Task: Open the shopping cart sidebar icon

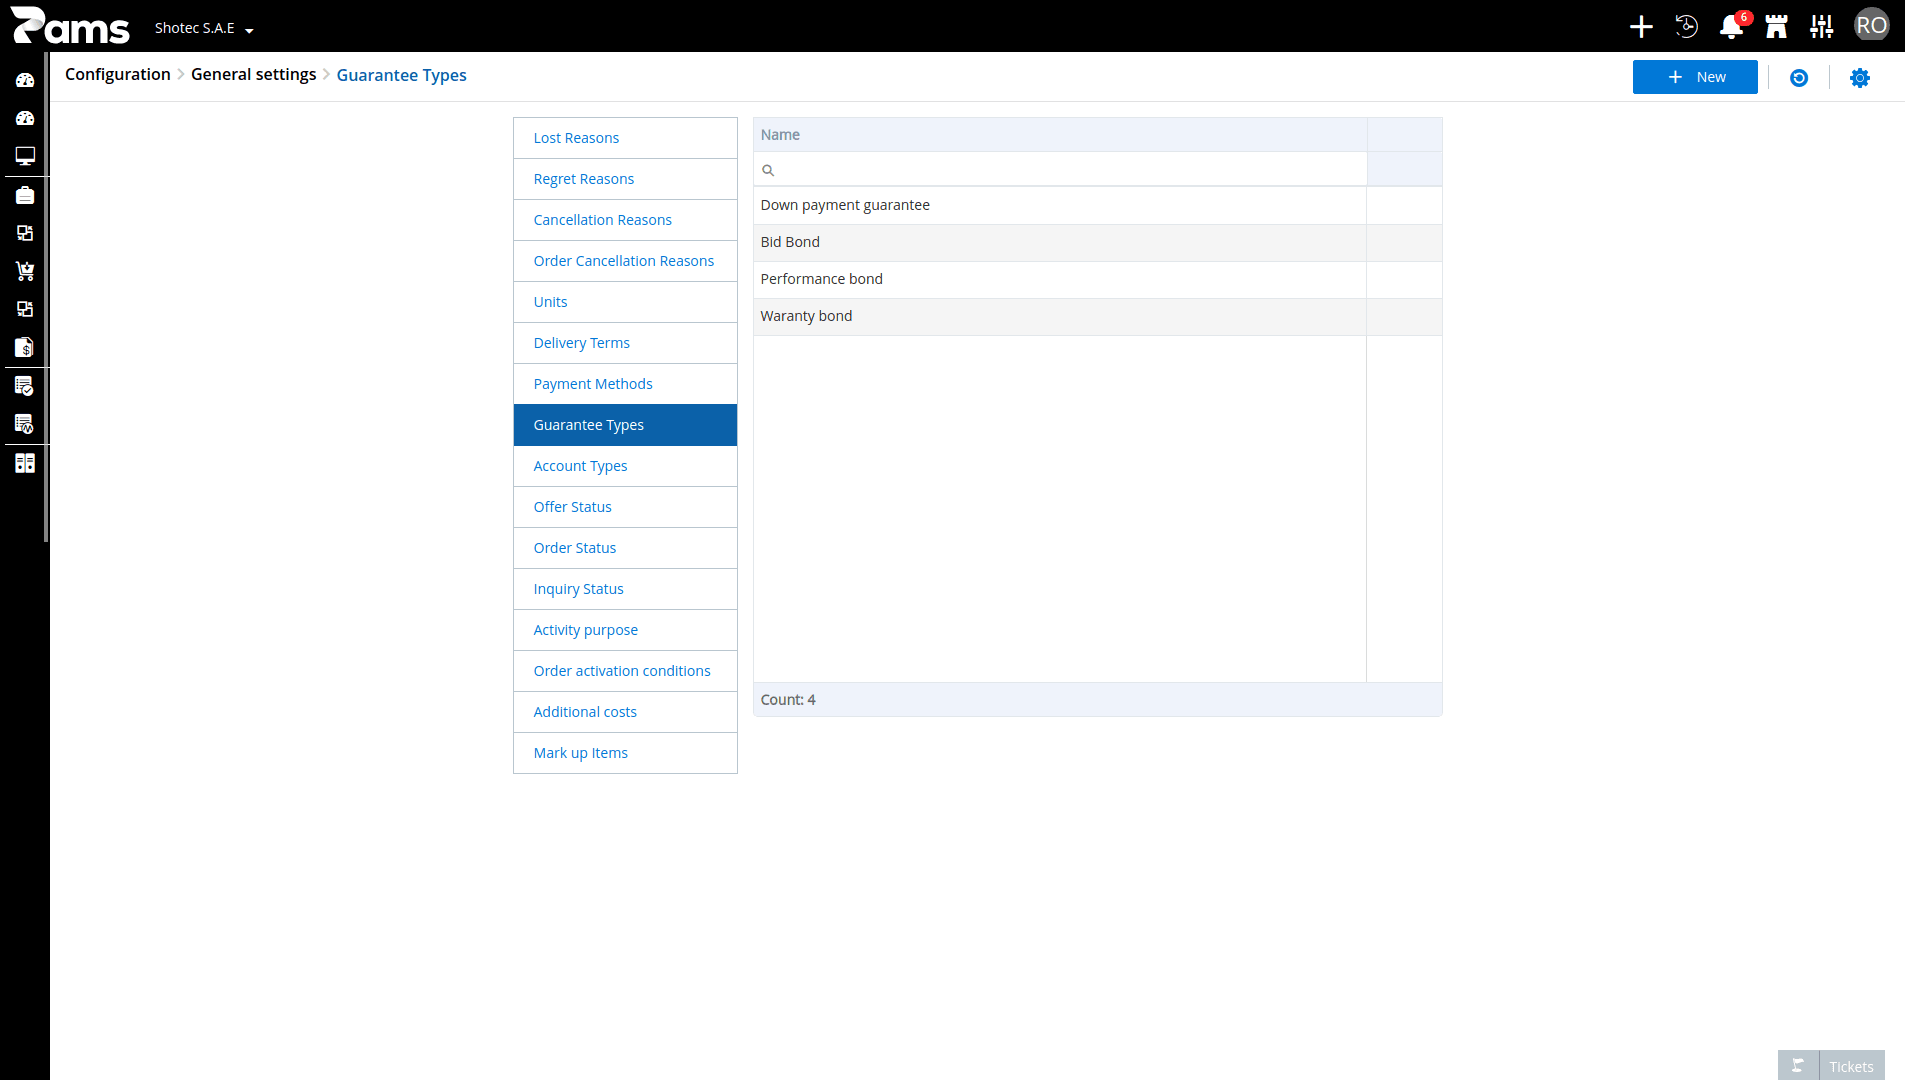Action: (x=25, y=271)
